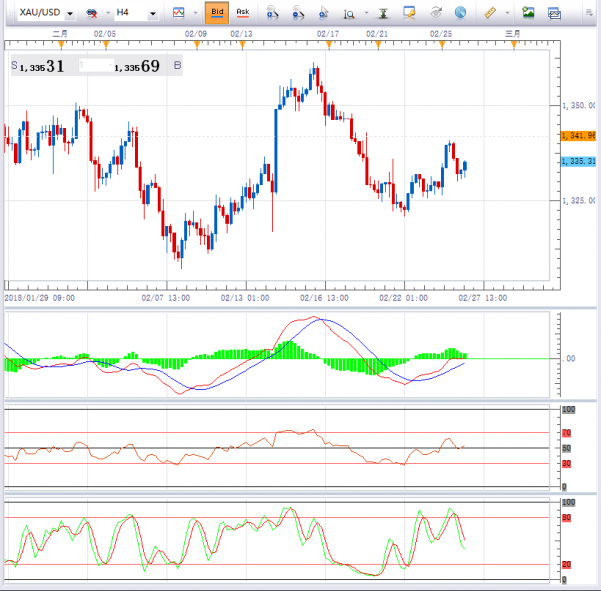The width and height of the screenshot is (601, 591).
Task: Click the orange 1,341.90 price level label
Action: point(579,135)
